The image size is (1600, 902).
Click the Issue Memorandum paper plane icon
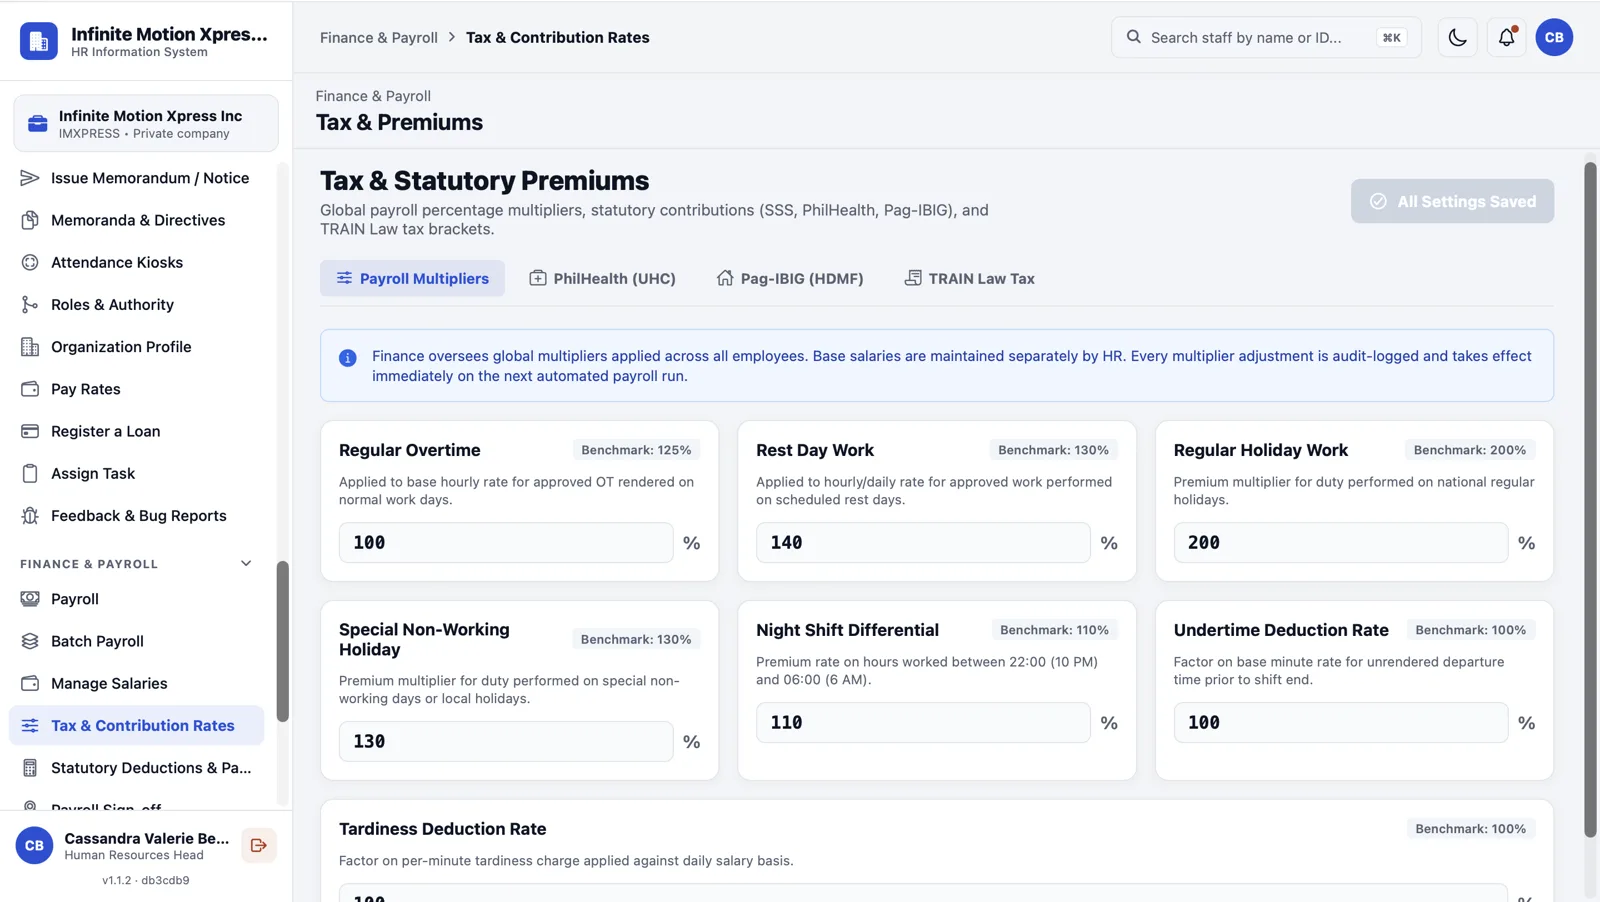[x=30, y=178]
